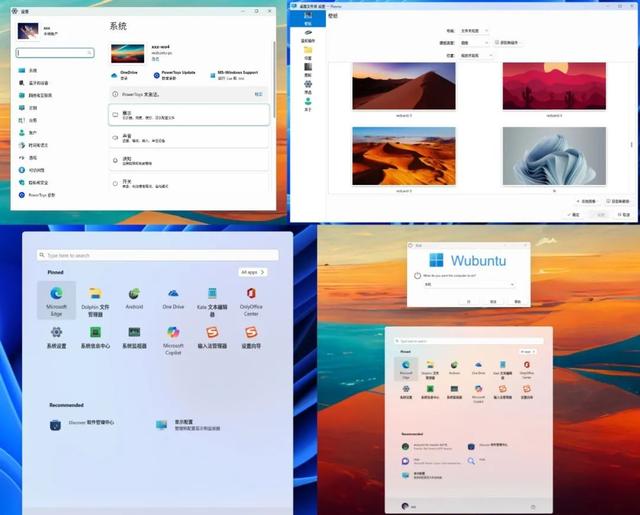The height and width of the screenshot is (515, 640).
Task: Click the rightmost button in Wubuntu dialog
Action: pos(517,302)
